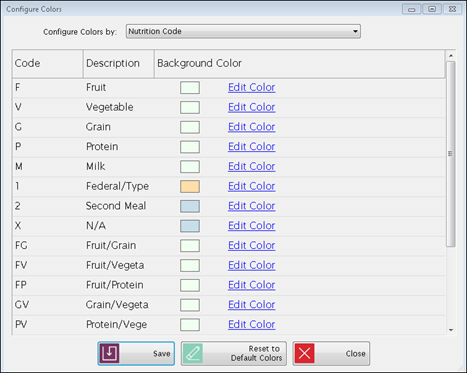This screenshot has height=373, width=467.
Task: Reset to Default Colors button text
Action: [256, 353]
